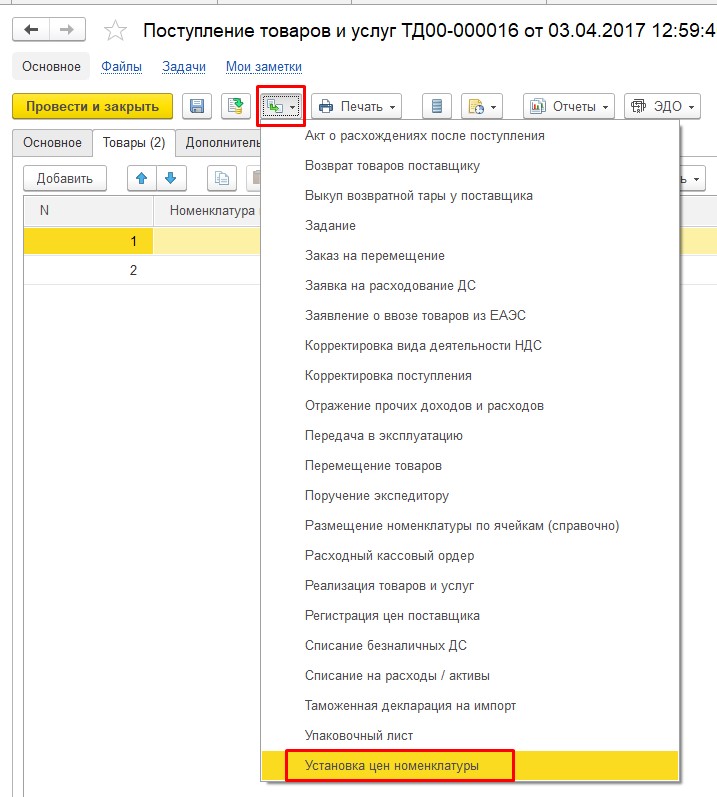Viewport: 717px width, 797px height.
Task: Click the document movements list icon
Action: point(437,106)
